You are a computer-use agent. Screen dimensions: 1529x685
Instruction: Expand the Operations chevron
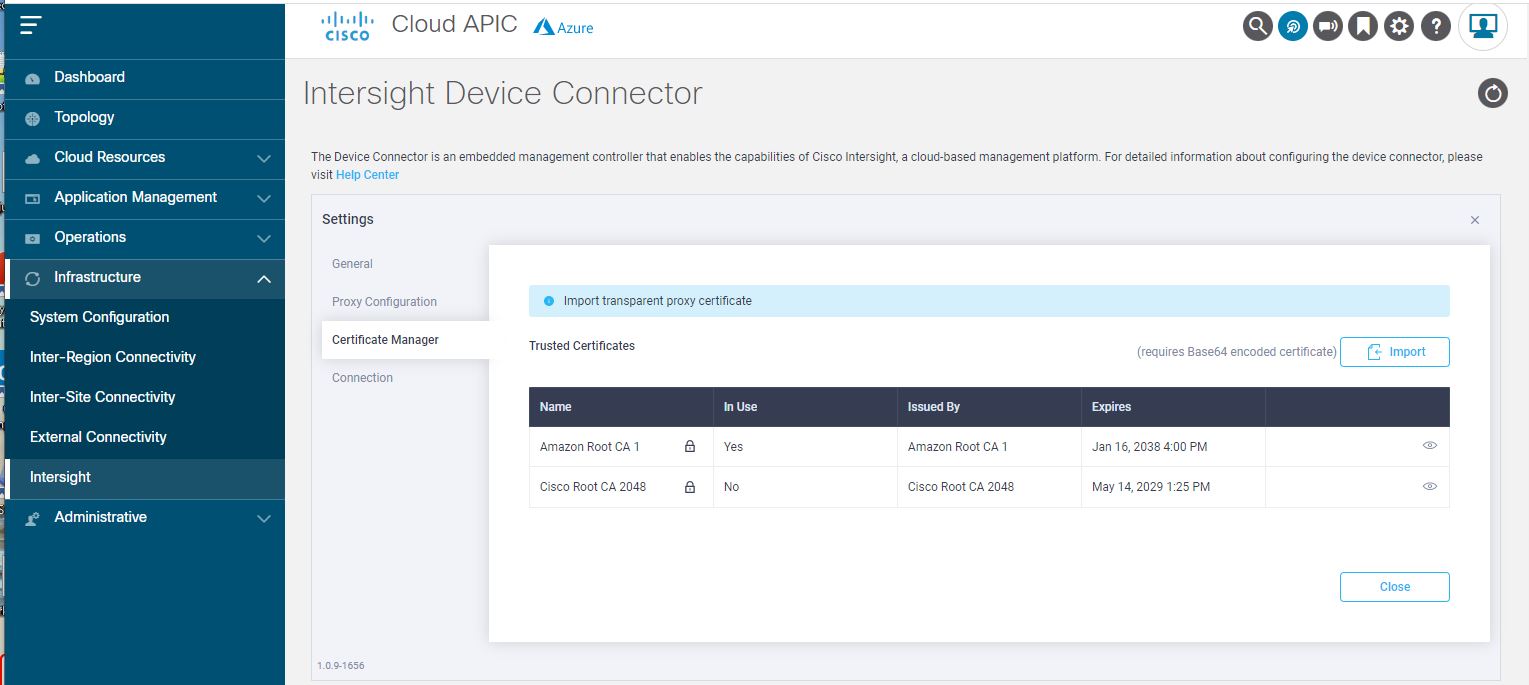pyautogui.click(x=264, y=238)
